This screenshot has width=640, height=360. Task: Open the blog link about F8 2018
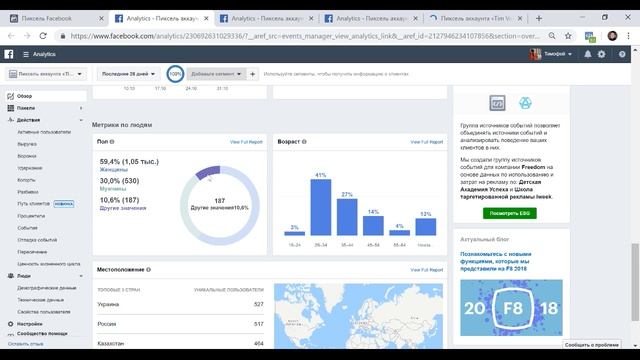496,261
